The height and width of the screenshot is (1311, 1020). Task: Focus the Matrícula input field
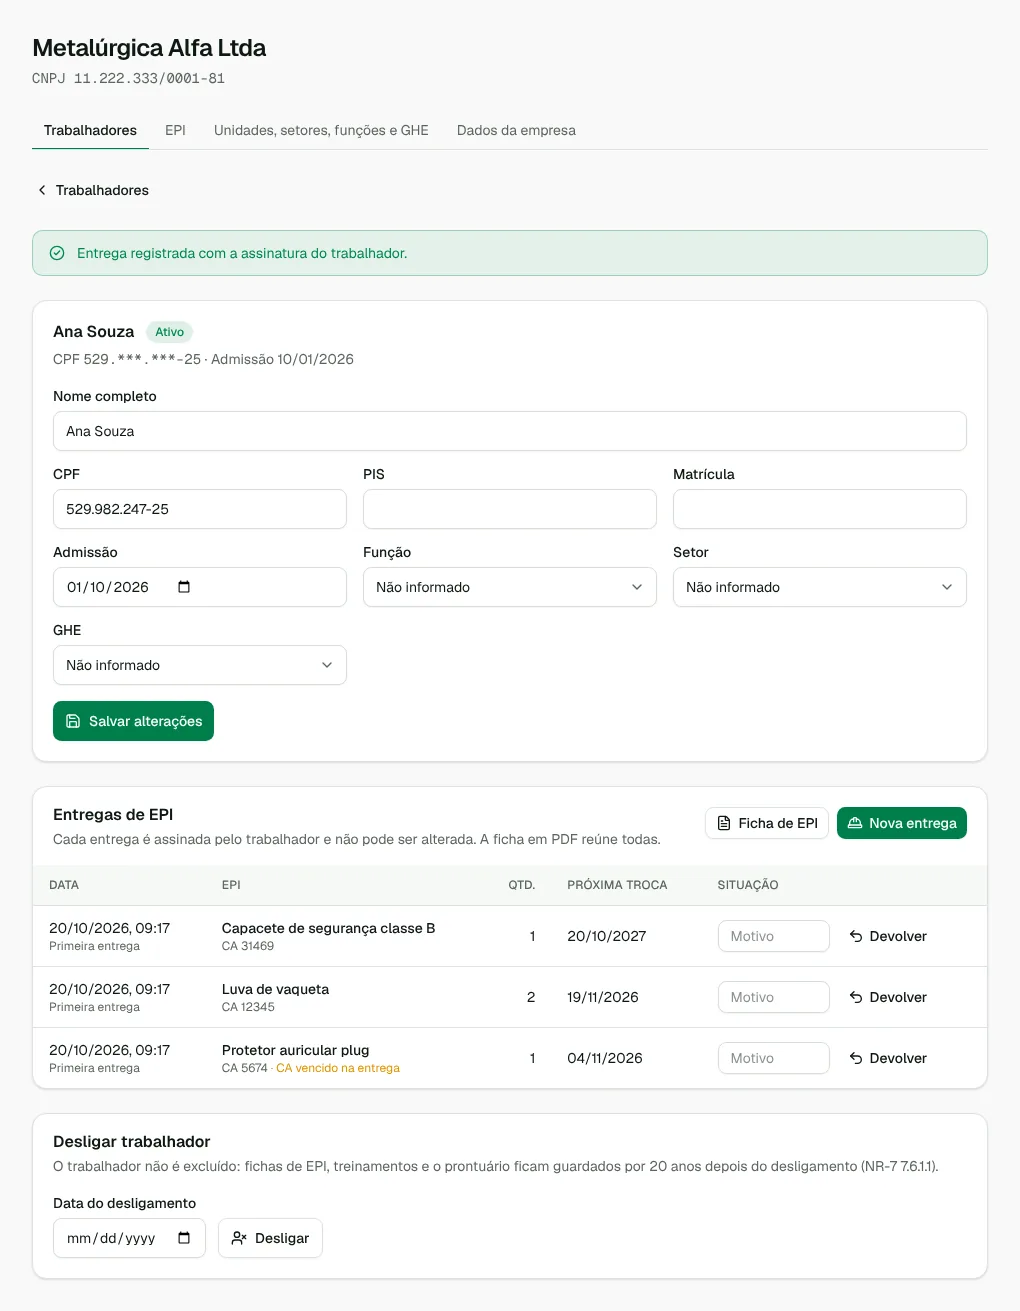(820, 509)
